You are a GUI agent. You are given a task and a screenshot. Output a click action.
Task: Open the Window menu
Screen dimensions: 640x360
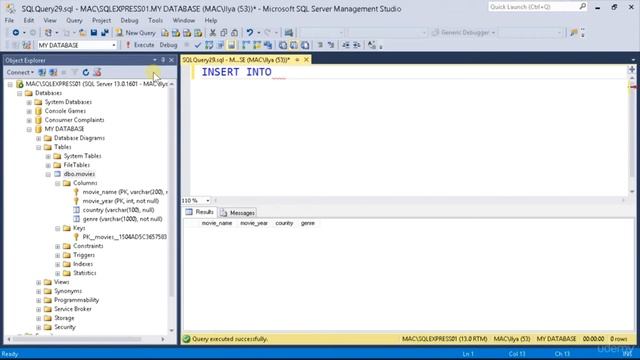pos(184,20)
